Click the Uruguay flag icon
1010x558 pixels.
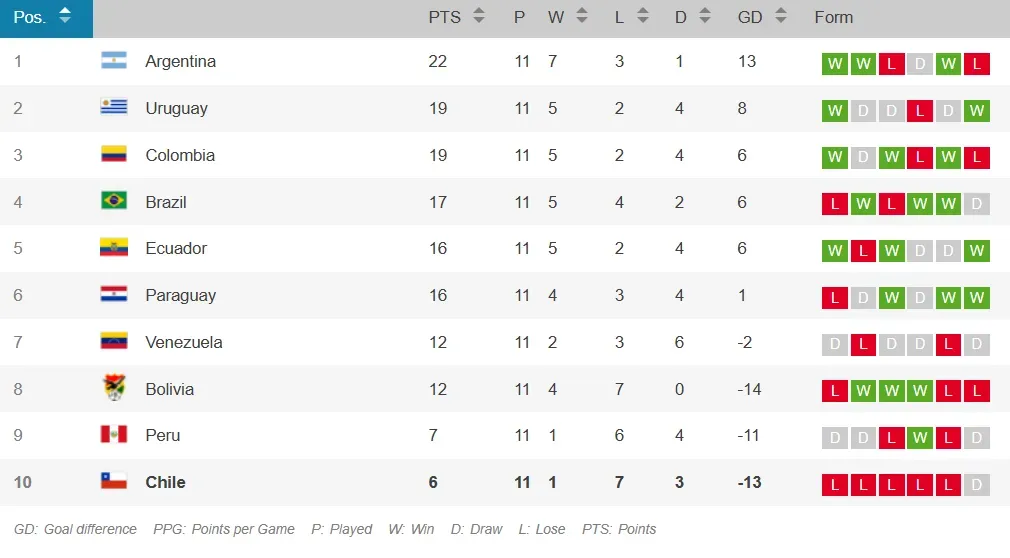pos(114,108)
